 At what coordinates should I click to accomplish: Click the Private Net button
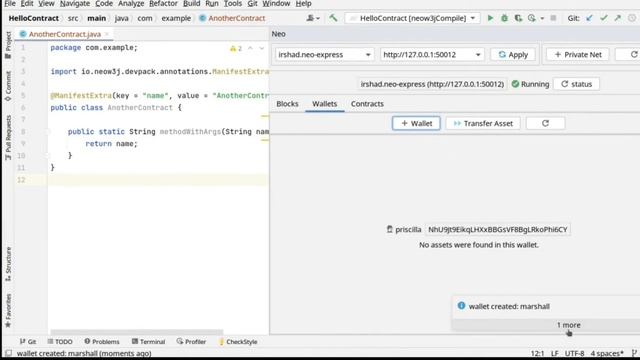(x=577, y=54)
